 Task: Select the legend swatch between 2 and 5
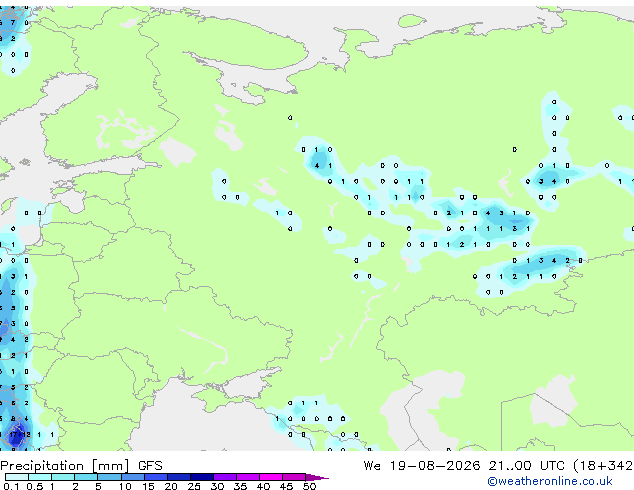[x=86, y=477]
